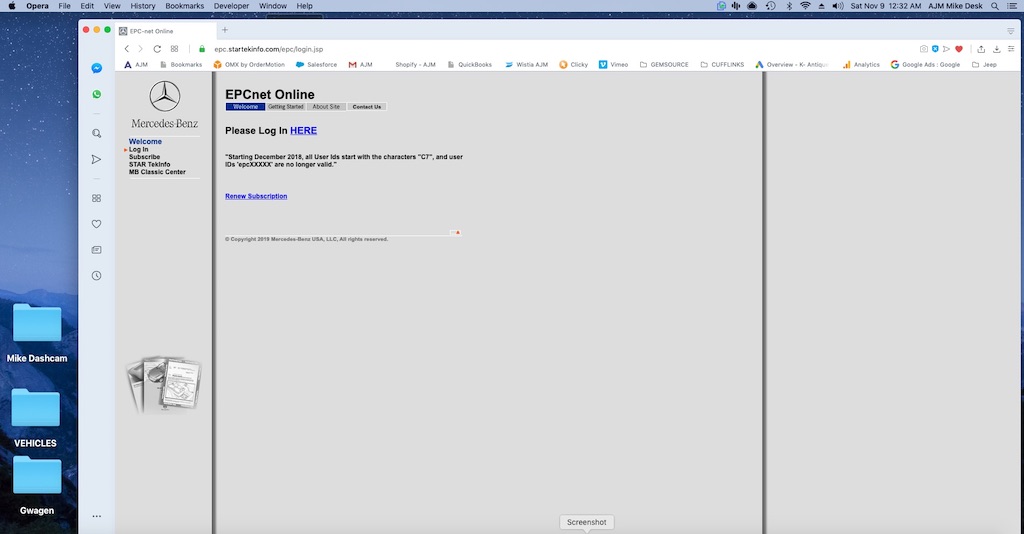Open WhatsApp in the Opera sidebar
This screenshot has height=534, width=1024.
tap(96, 94)
